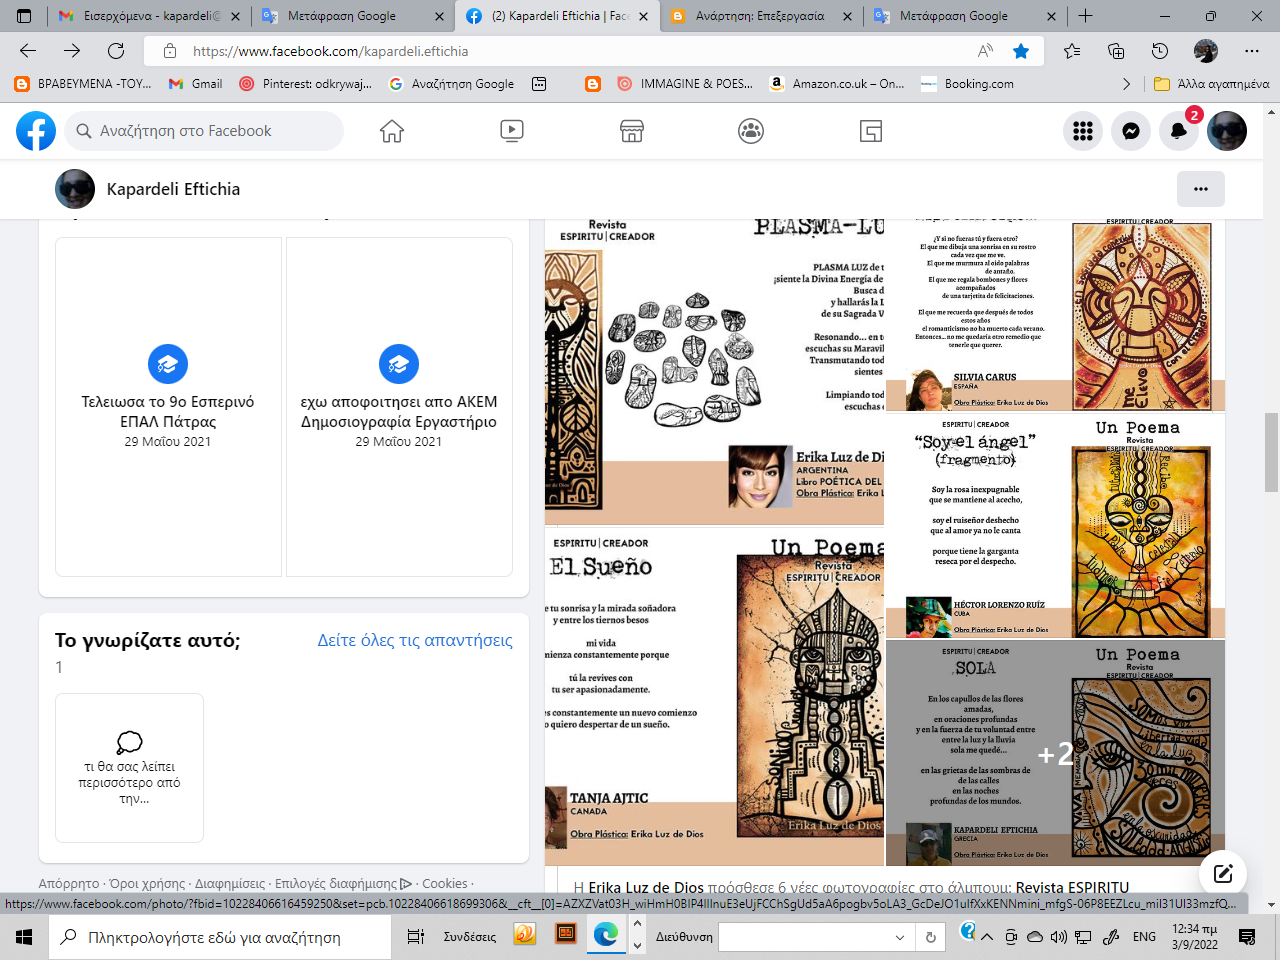Click the favorite star in address bar
This screenshot has height=960, width=1280.
point(1021,51)
